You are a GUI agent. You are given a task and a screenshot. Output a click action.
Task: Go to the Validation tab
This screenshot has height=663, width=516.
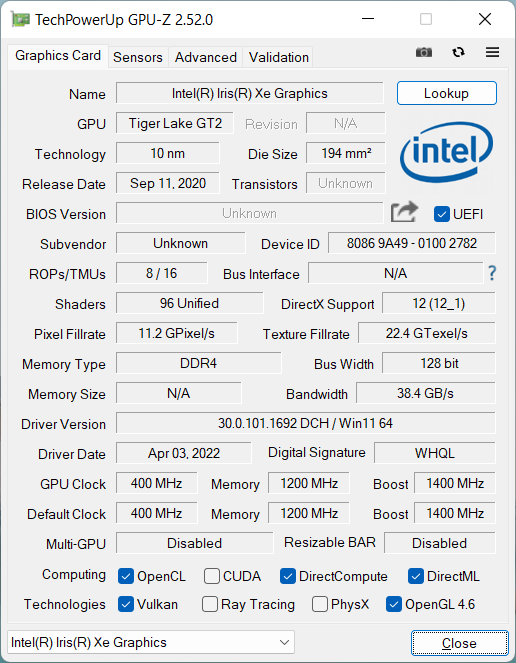pyautogui.click(x=279, y=57)
